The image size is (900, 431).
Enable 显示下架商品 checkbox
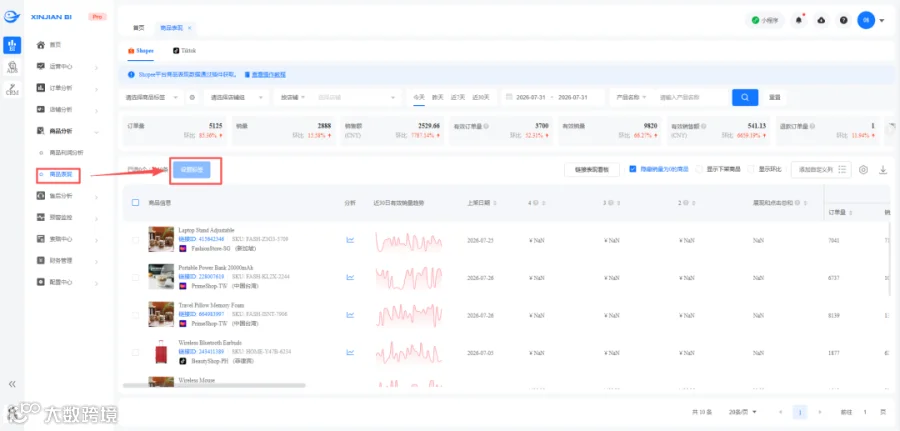(x=699, y=169)
